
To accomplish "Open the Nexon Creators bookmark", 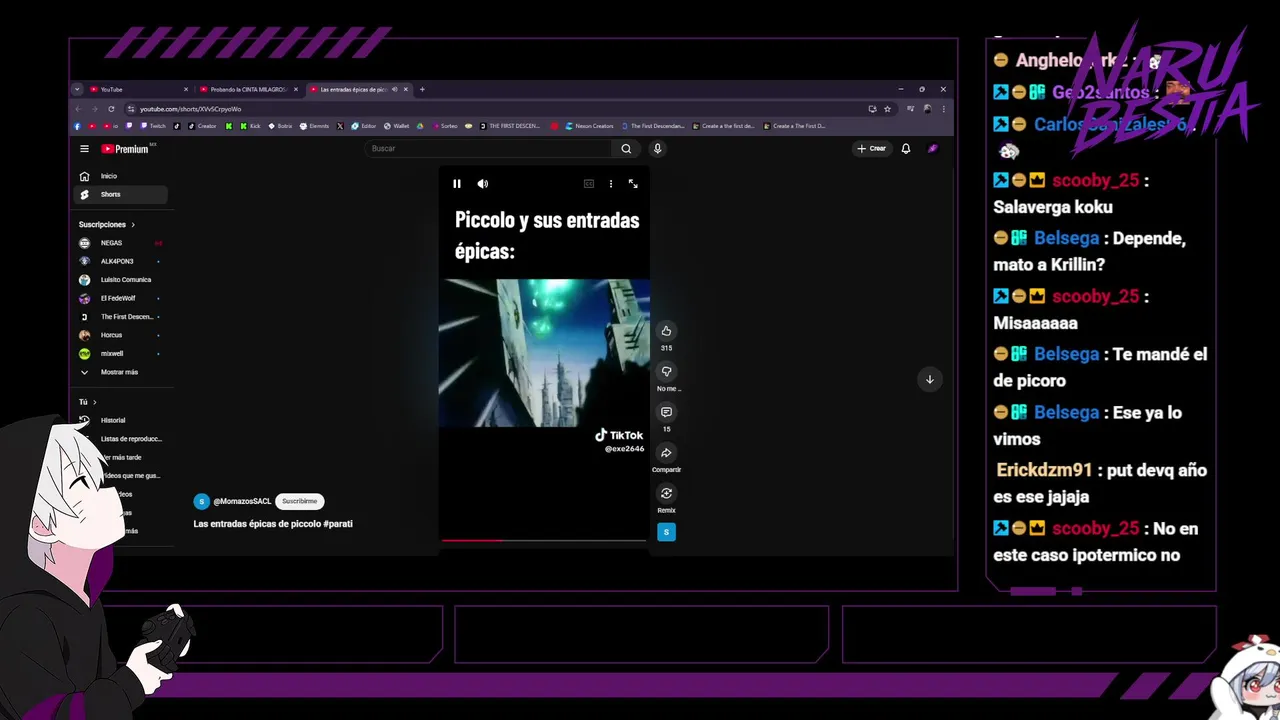I will [590, 126].
